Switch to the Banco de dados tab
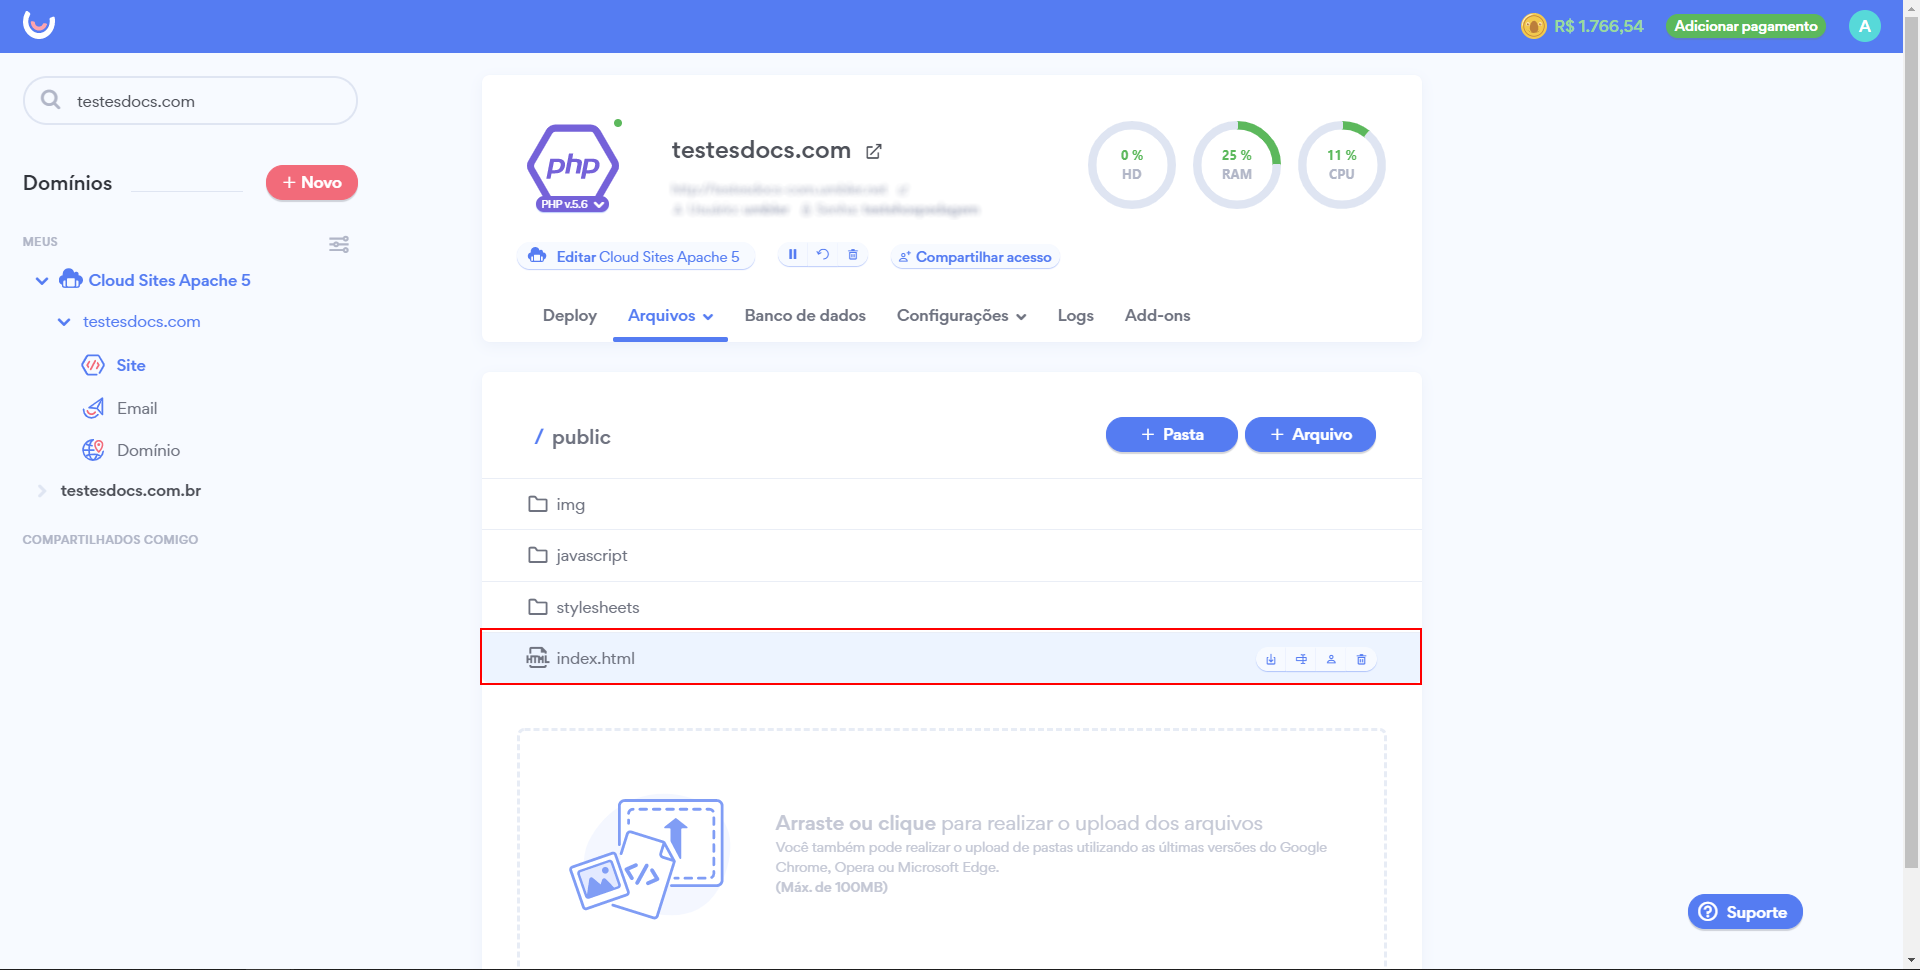The image size is (1920, 970). coord(805,316)
